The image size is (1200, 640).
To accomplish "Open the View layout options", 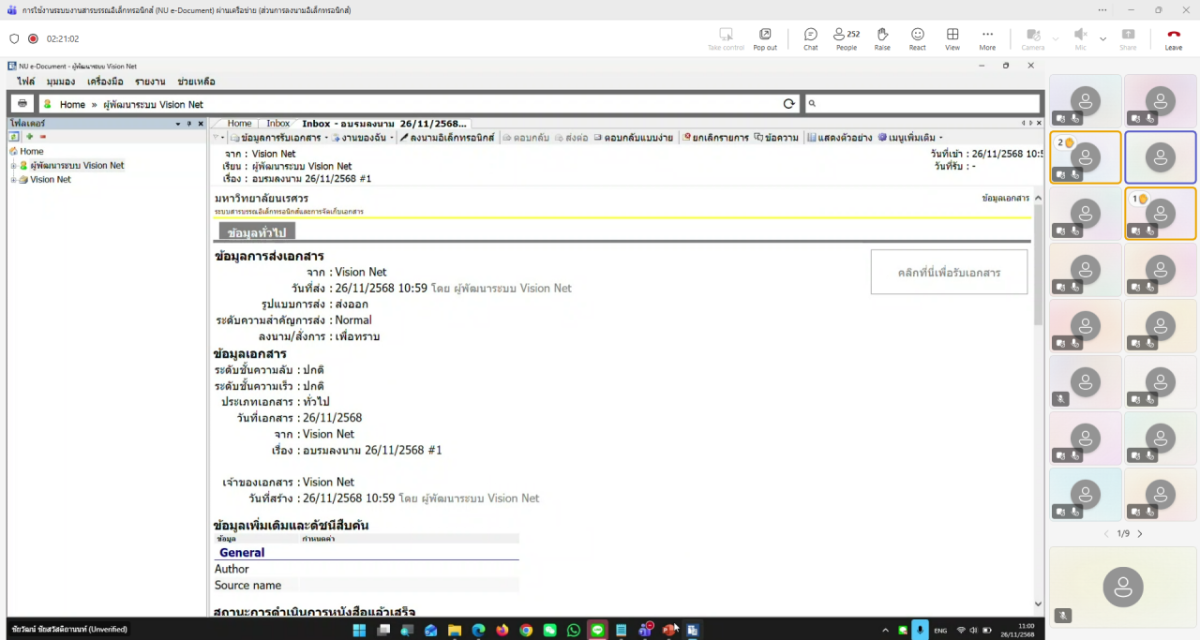I will point(952,37).
